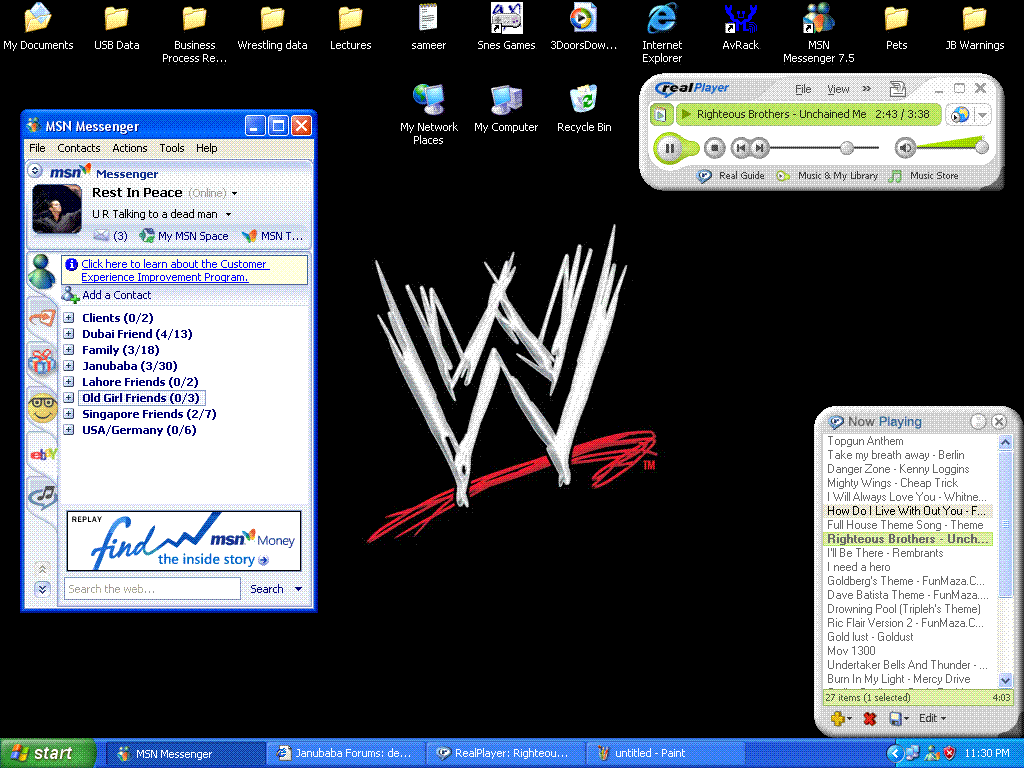This screenshot has width=1024, height=768.
Task: Expand the Lahore Friends group
Action: pos(69,382)
